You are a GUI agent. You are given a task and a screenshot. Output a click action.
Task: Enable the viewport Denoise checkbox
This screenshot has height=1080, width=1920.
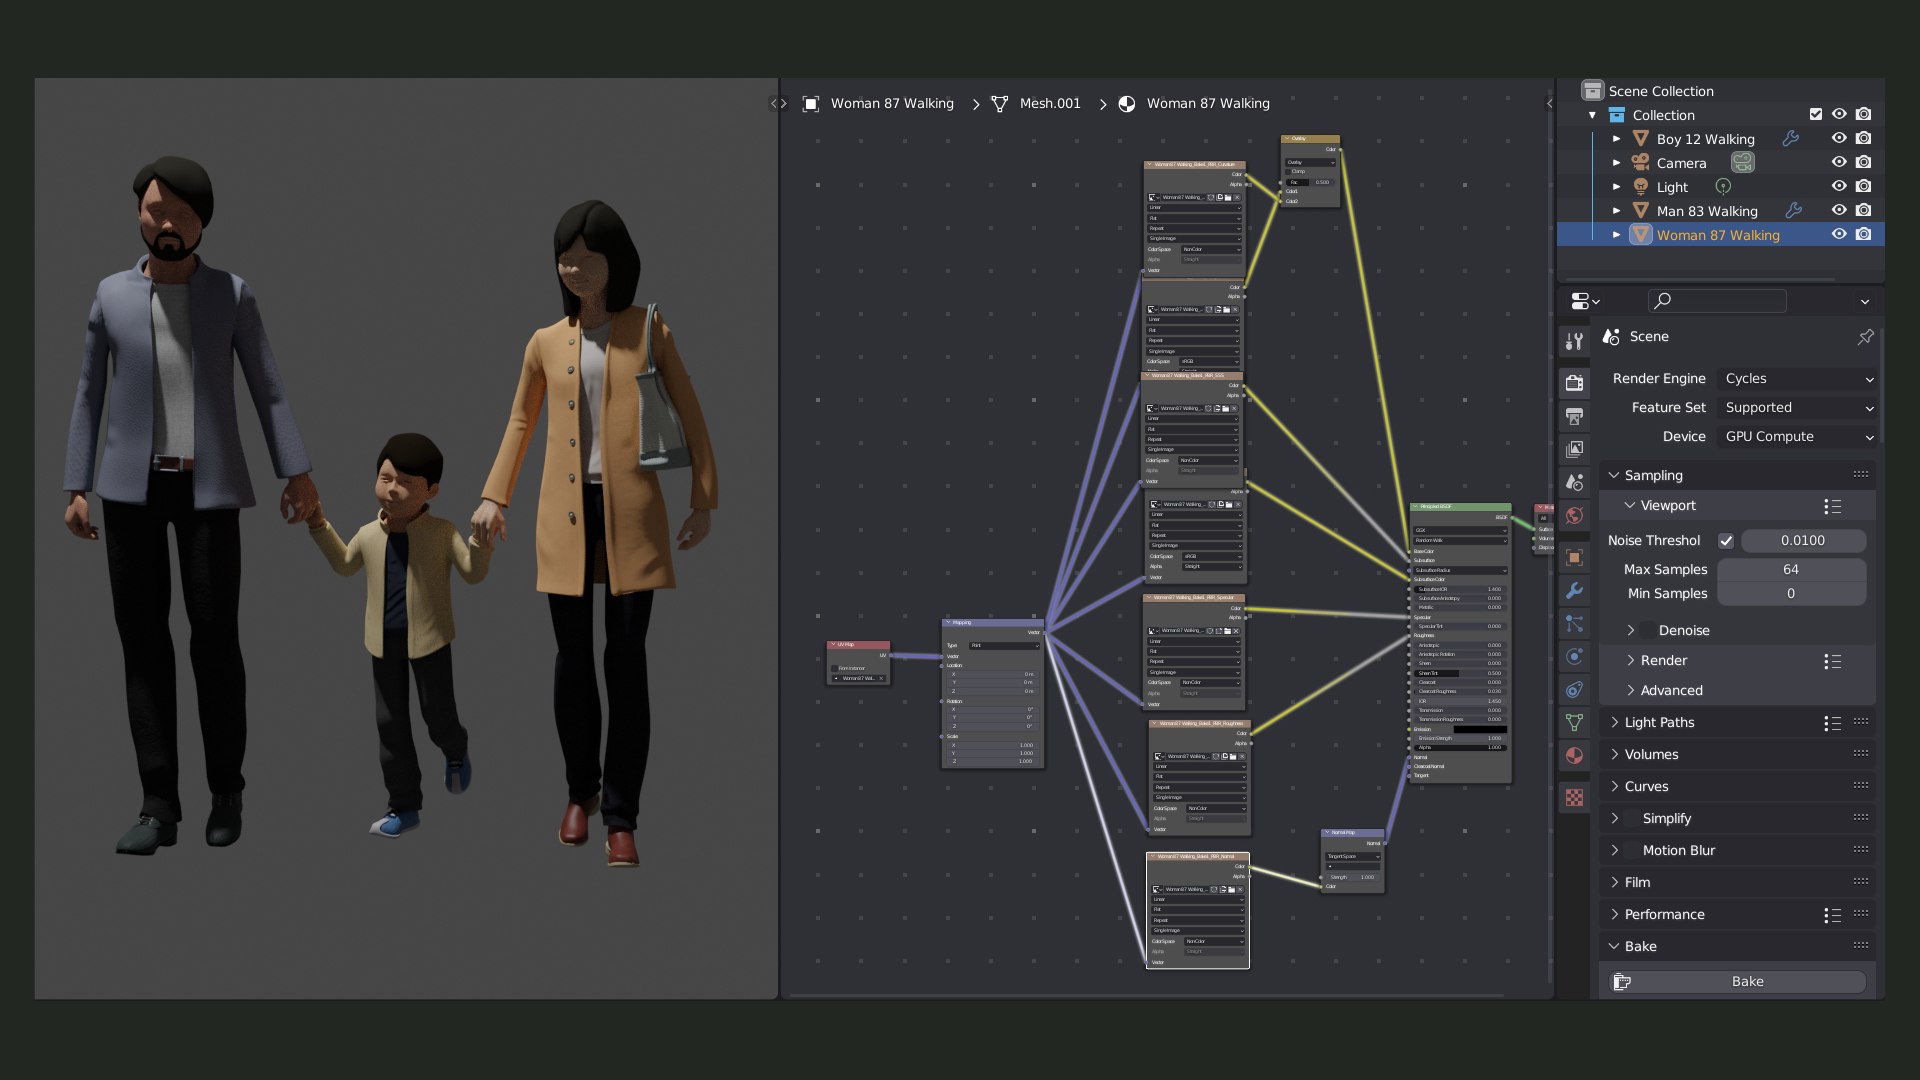click(x=1649, y=631)
